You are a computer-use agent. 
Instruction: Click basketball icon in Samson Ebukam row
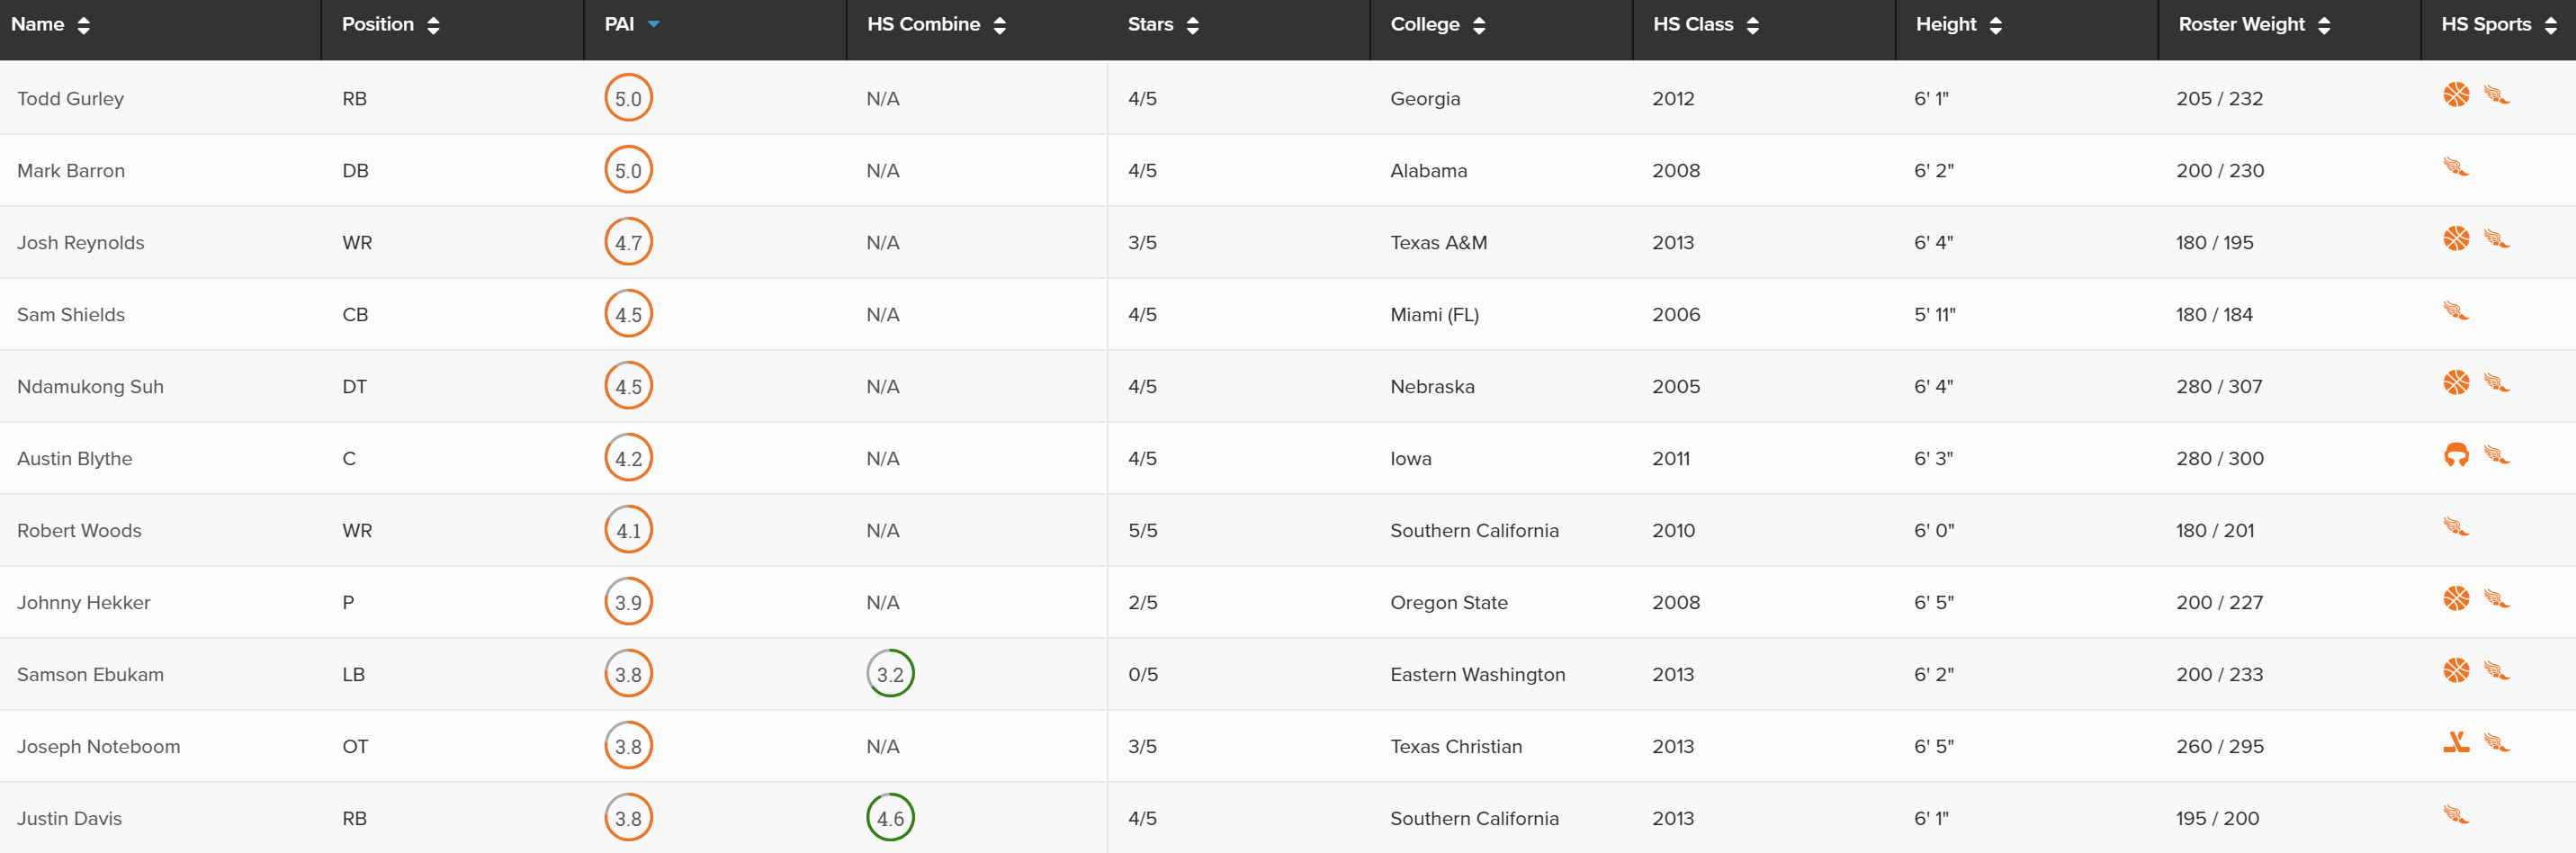click(2456, 671)
